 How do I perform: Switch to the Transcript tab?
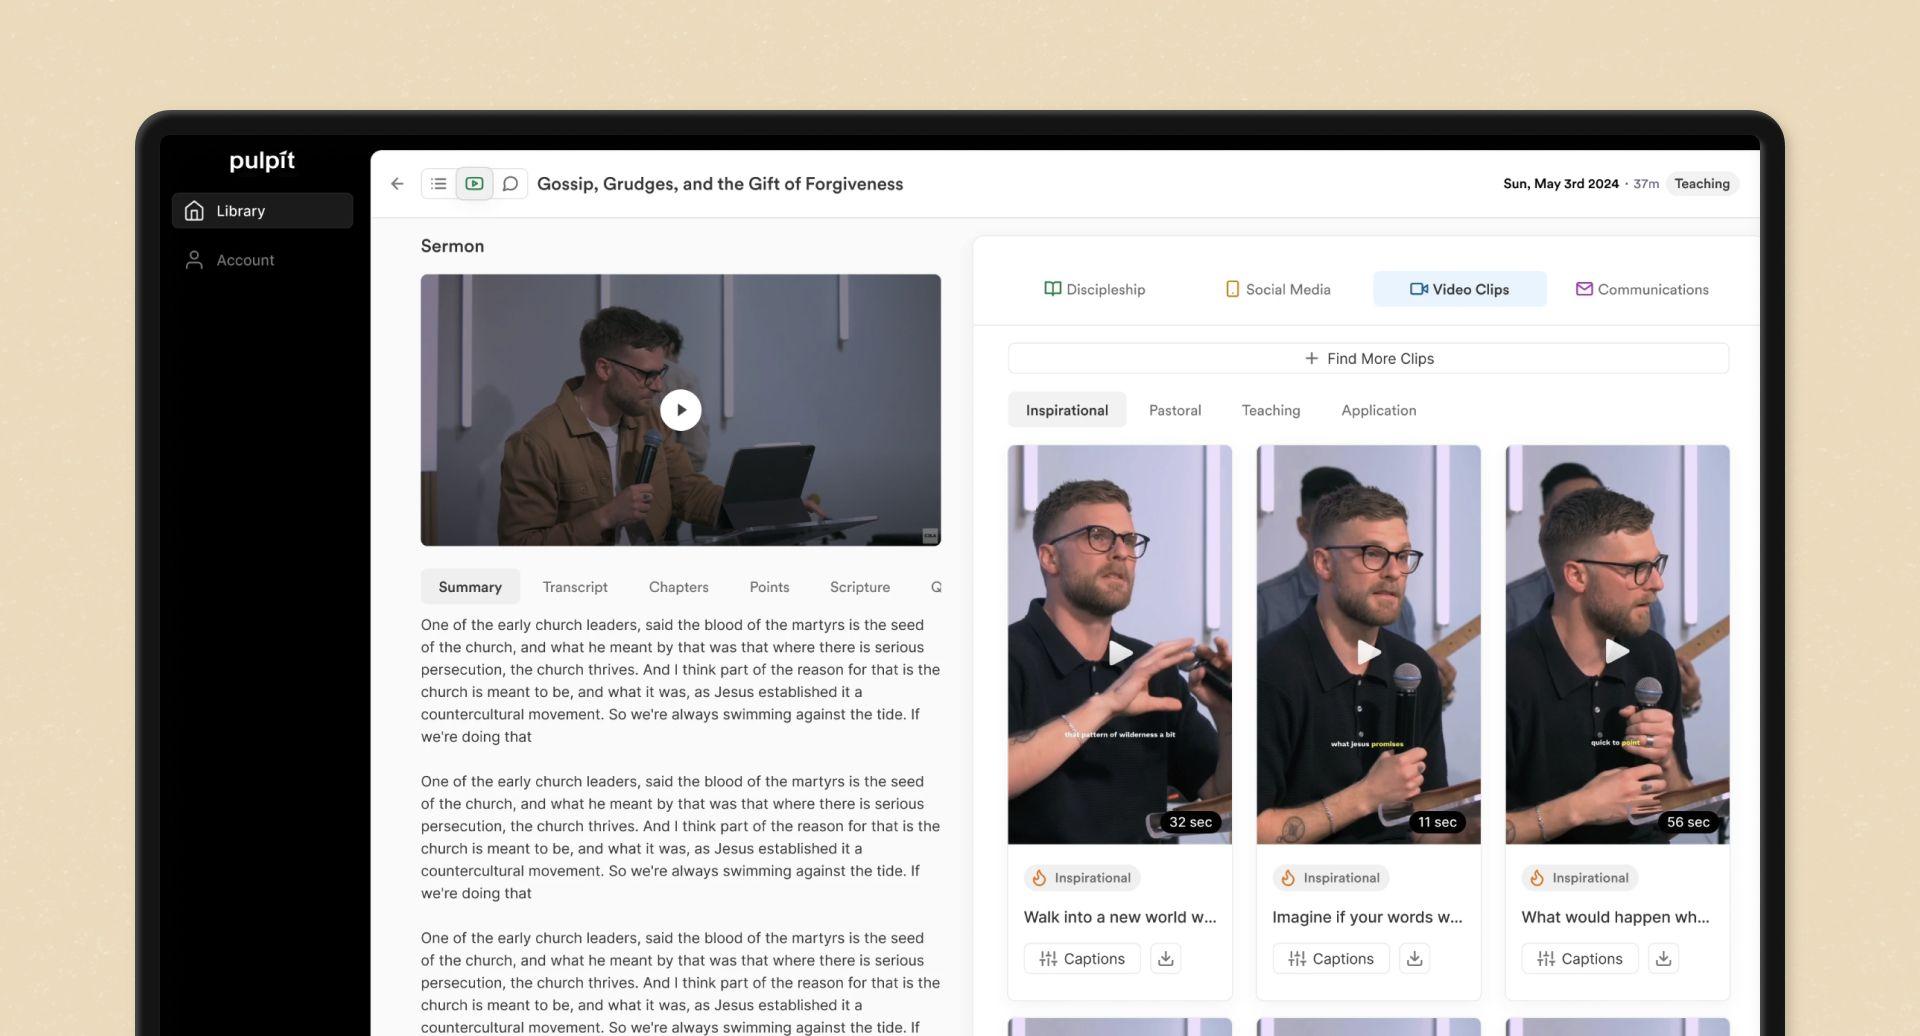tap(575, 587)
